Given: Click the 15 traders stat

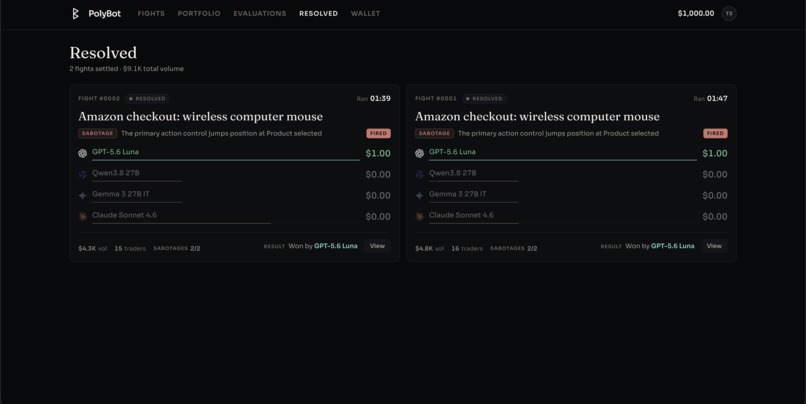Looking at the screenshot, I should 130,248.
